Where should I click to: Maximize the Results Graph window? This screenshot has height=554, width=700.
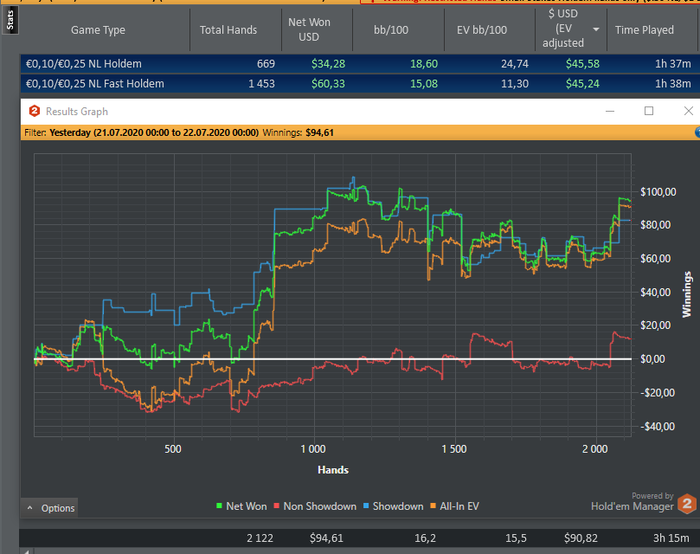pos(649,111)
